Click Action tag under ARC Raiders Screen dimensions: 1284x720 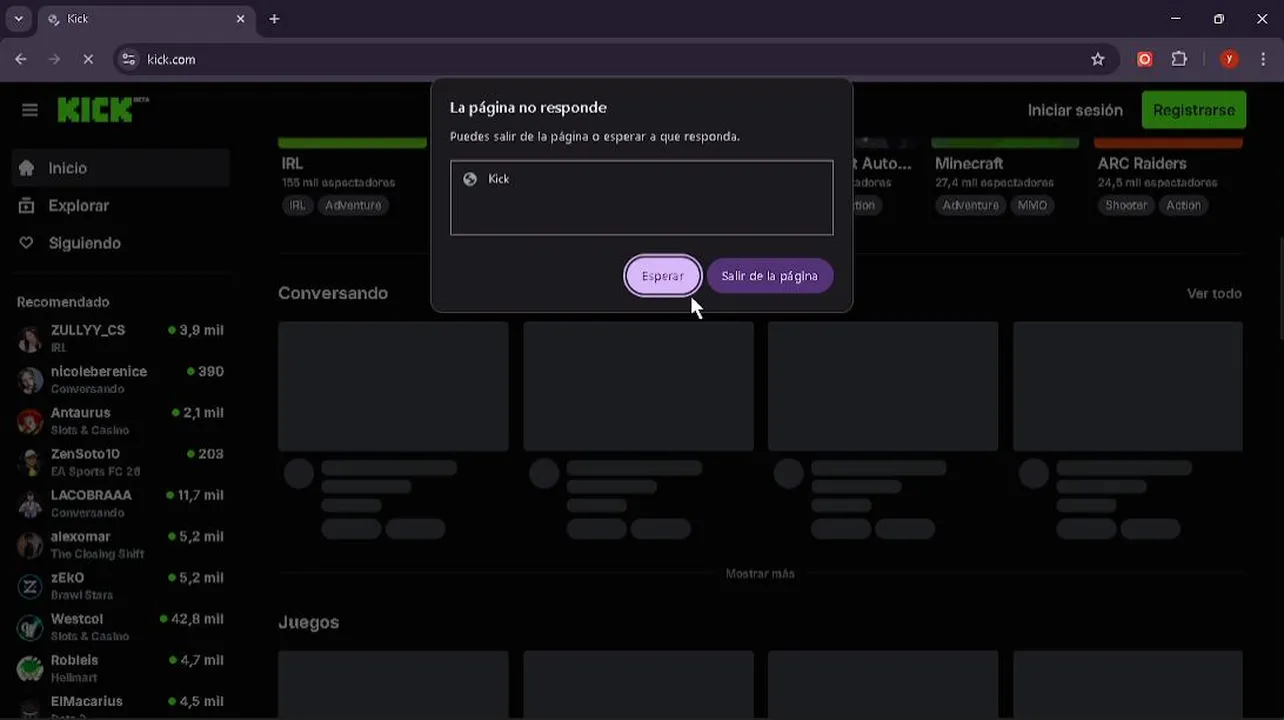tap(1184, 205)
